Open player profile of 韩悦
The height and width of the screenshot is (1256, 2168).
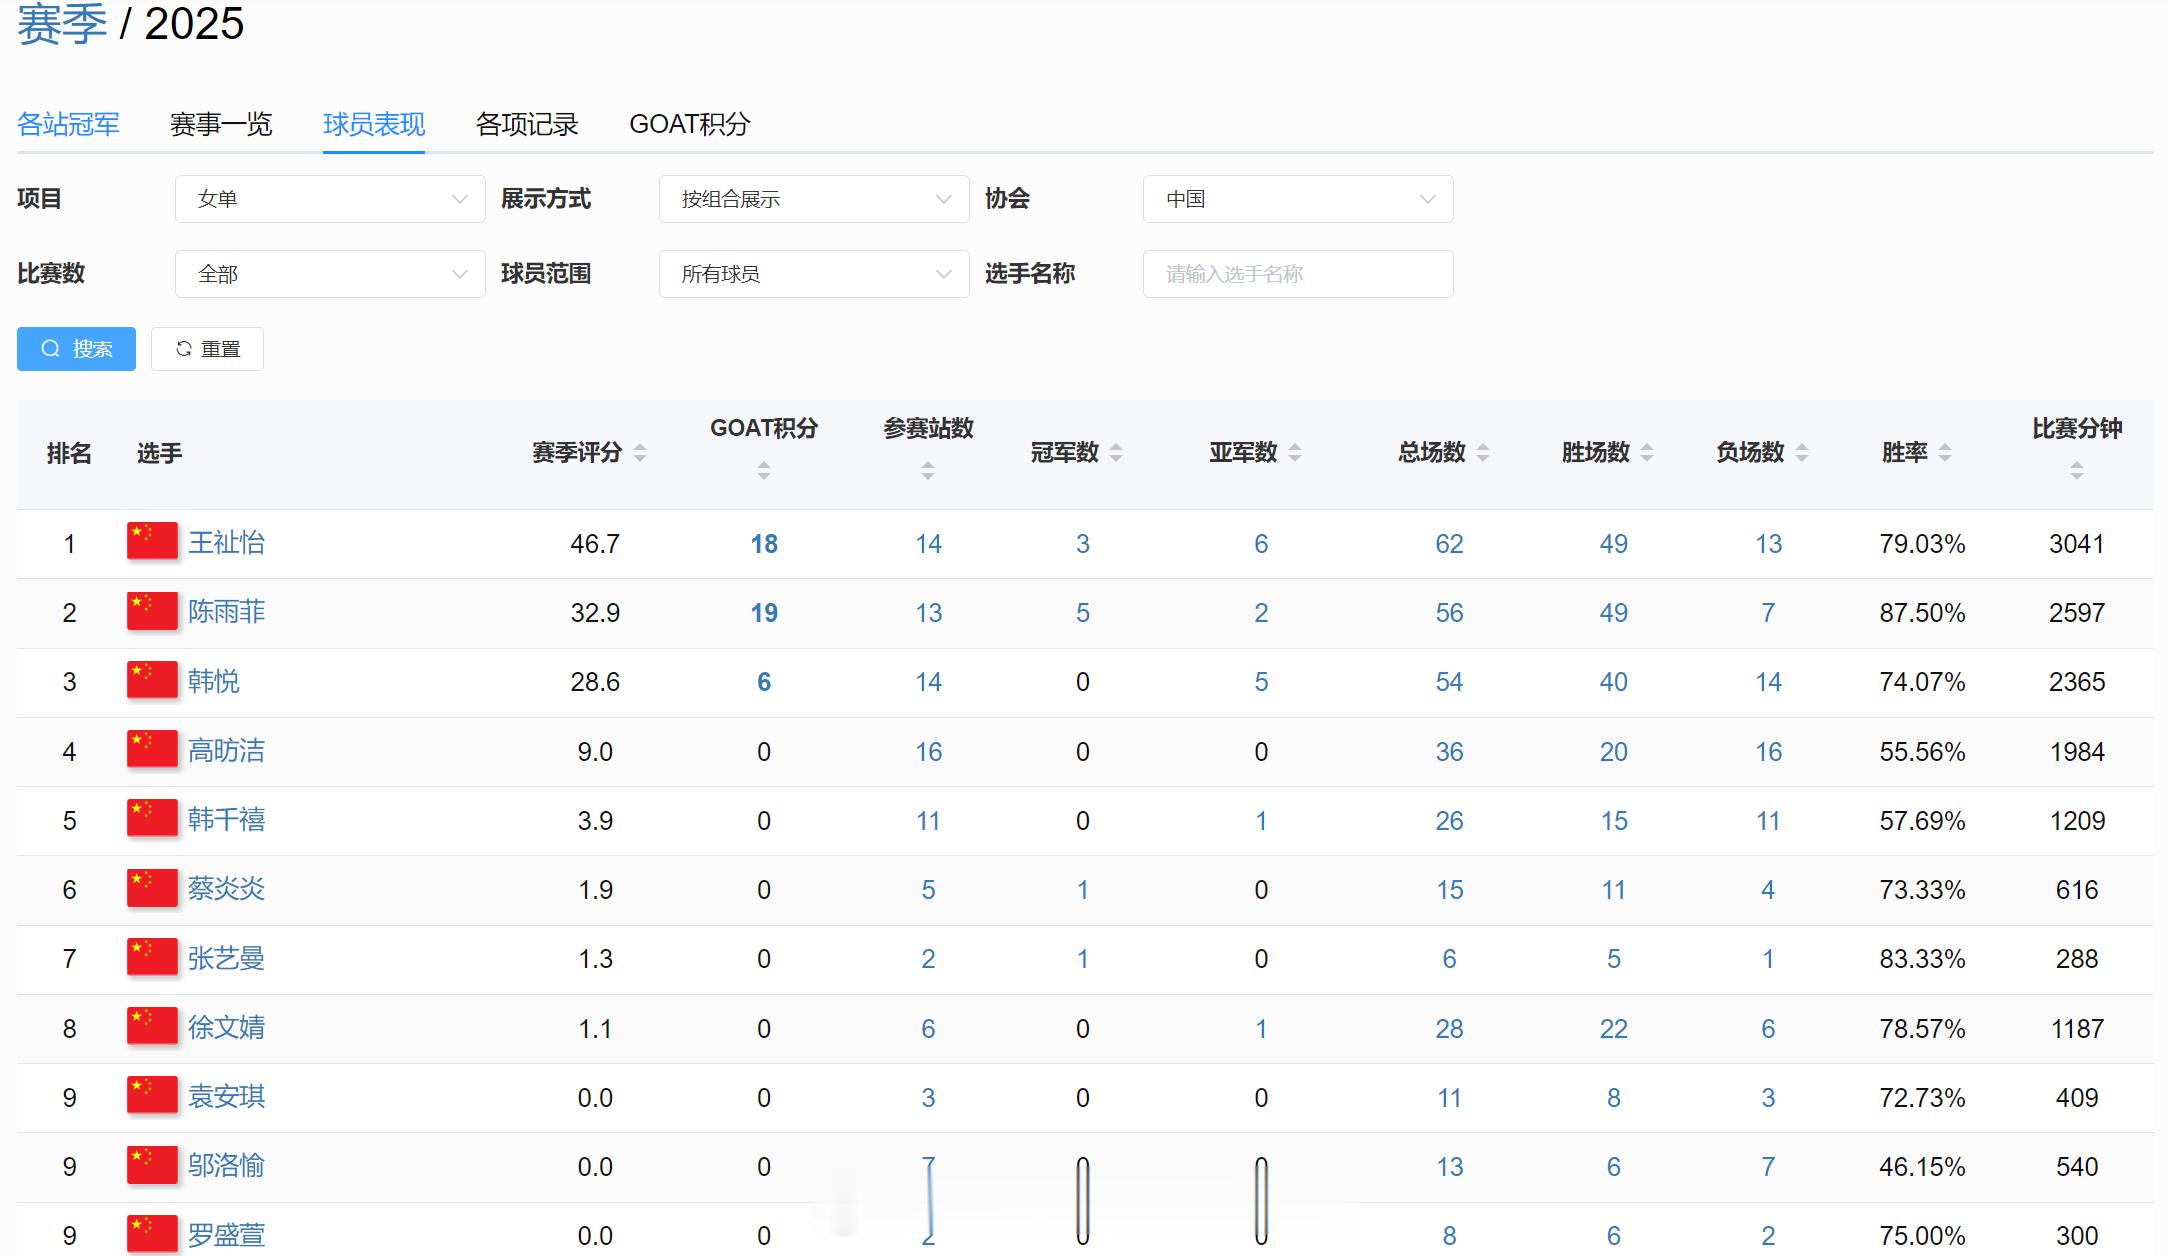[x=212, y=681]
